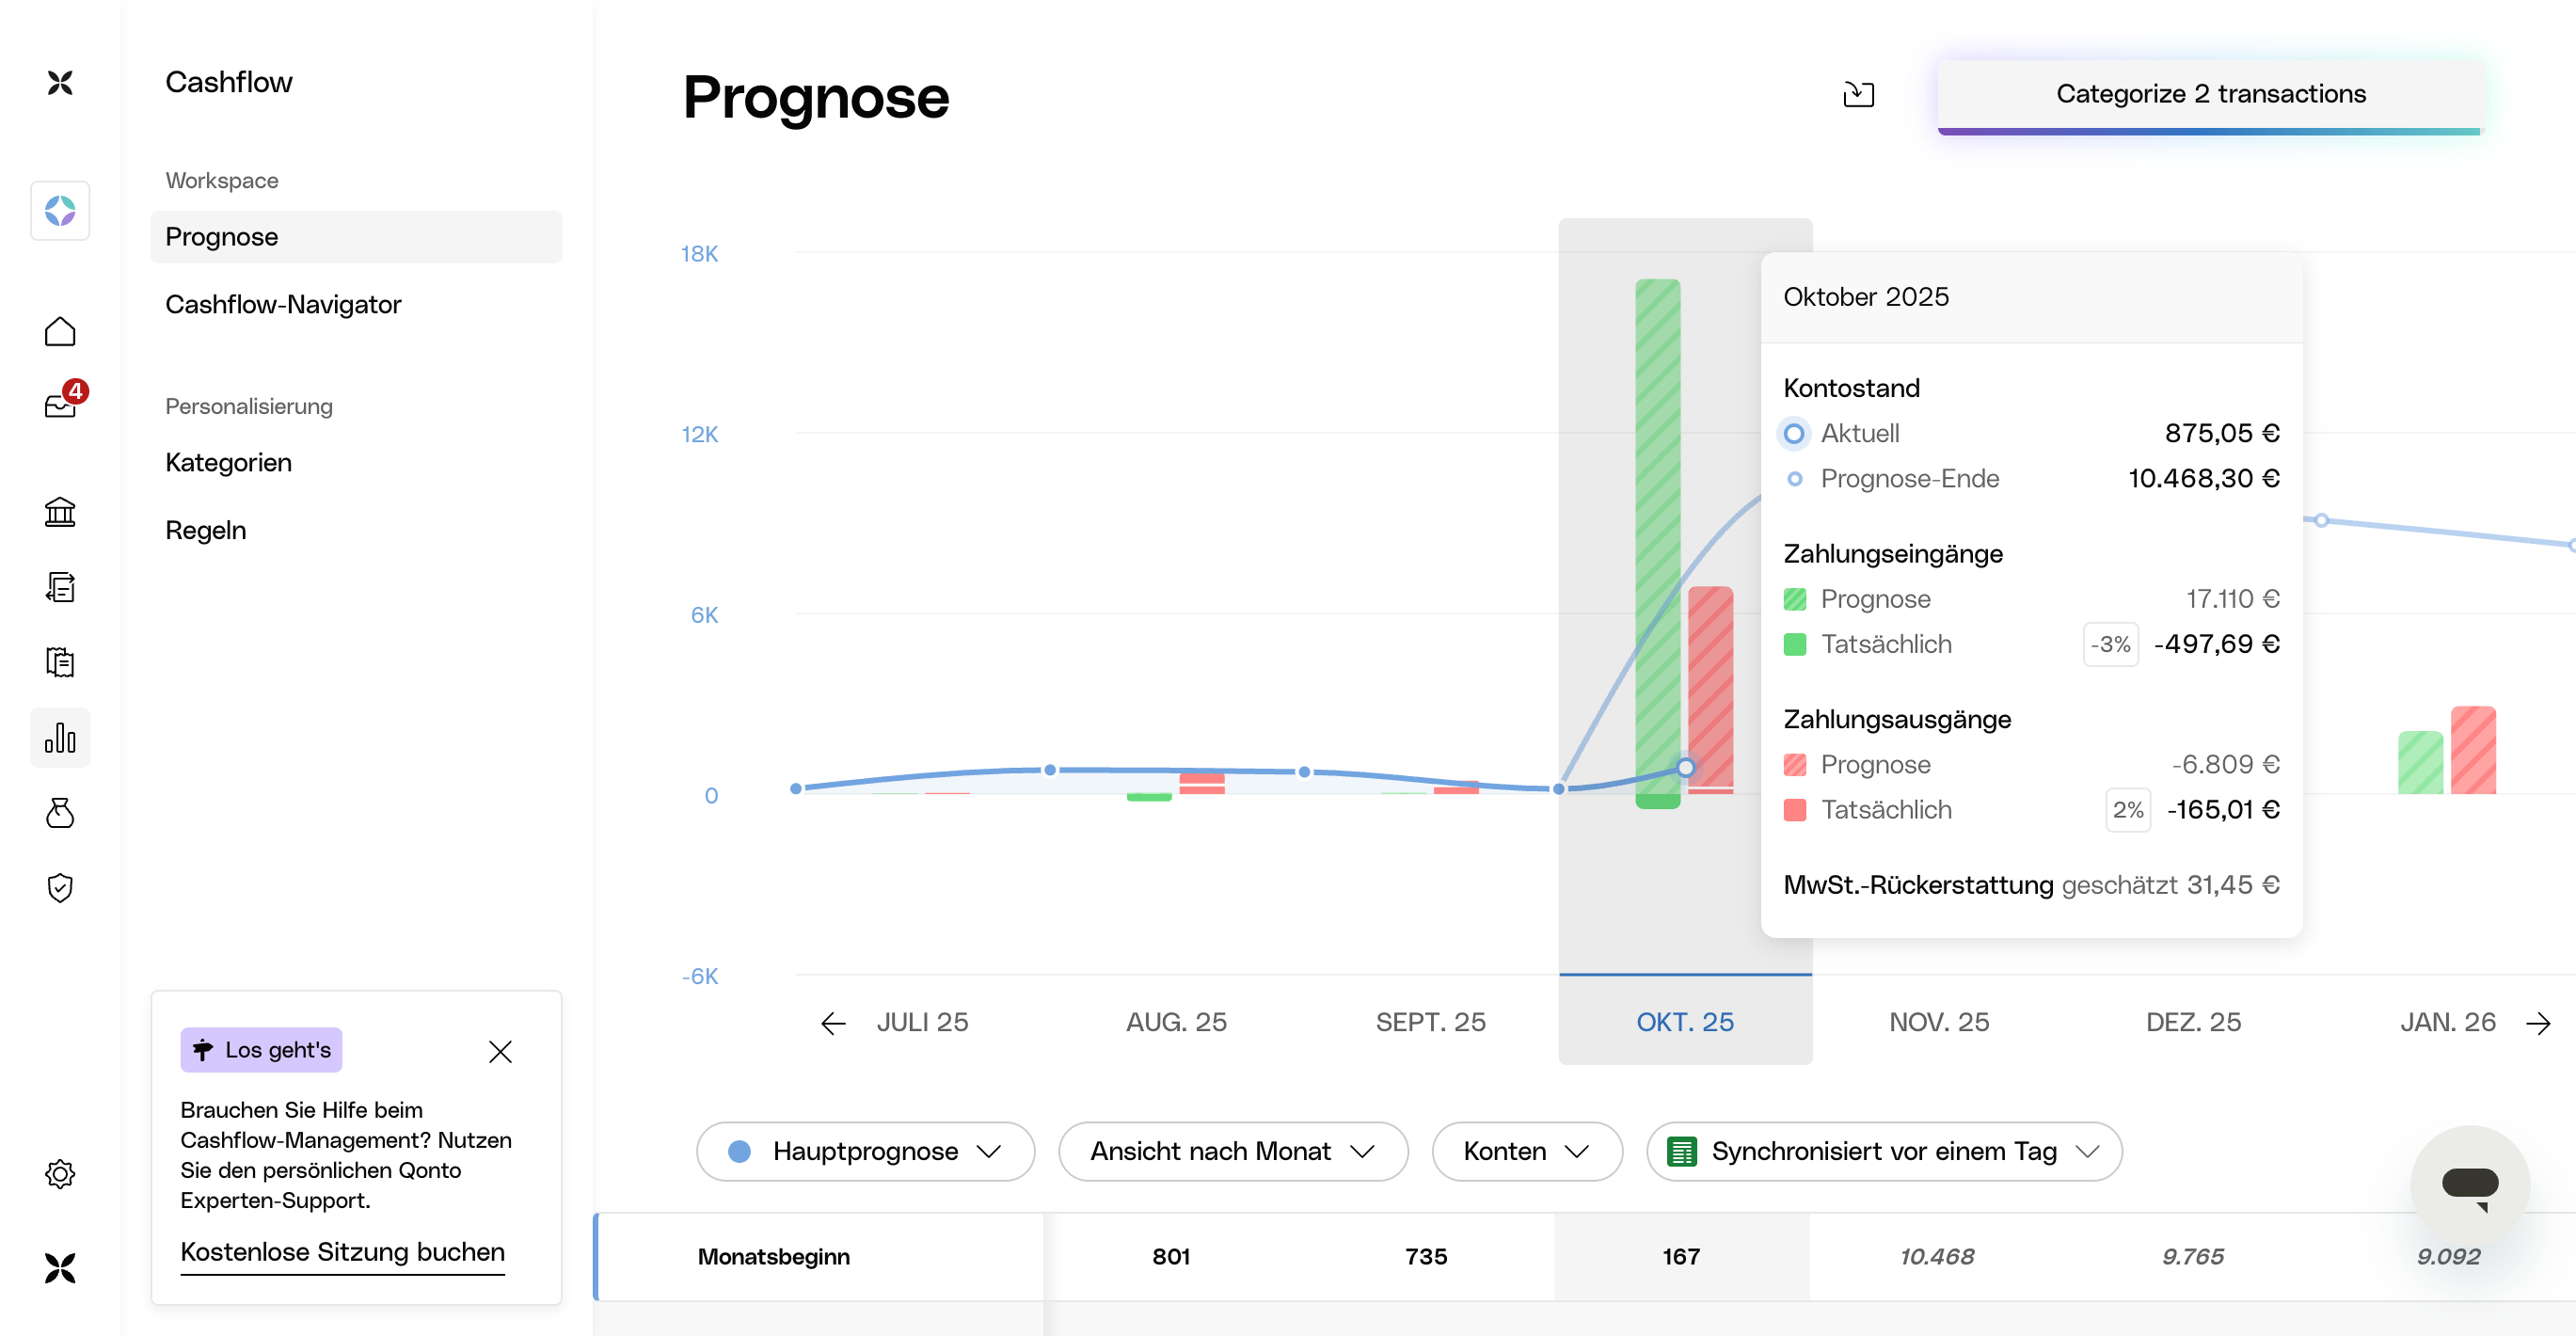Viewport: 2576px width, 1336px height.
Task: Go to Regeln menu item
Action: (205, 530)
